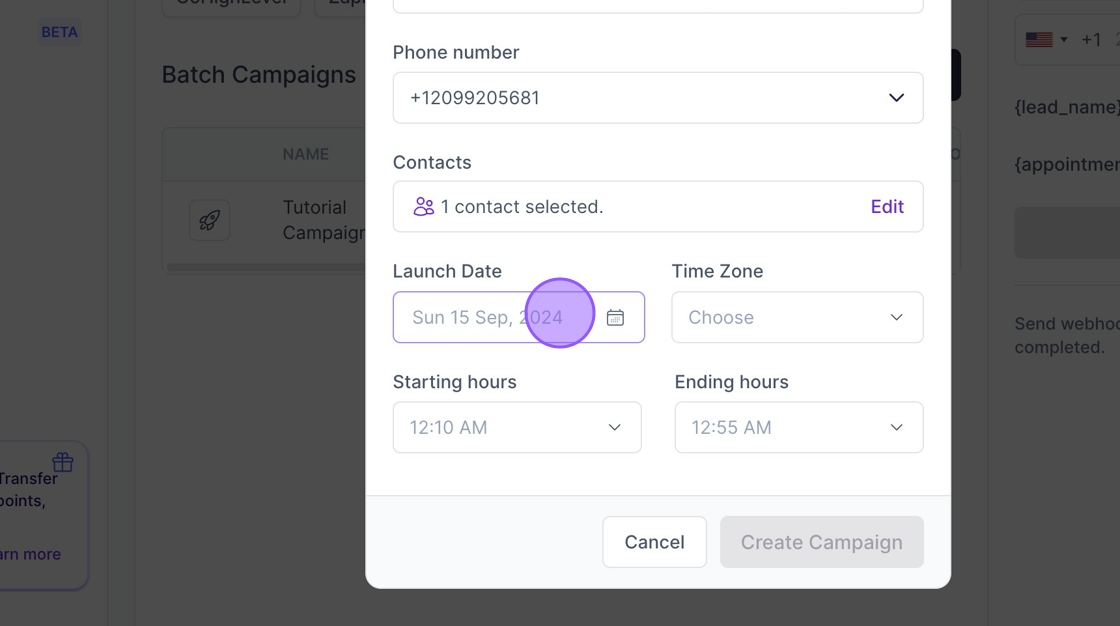The width and height of the screenshot is (1120, 626).
Task: Click the Phone number chevron arrow
Action: [896, 98]
